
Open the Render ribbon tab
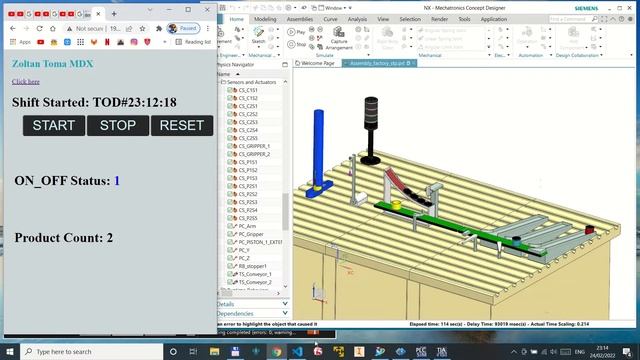pos(439,19)
